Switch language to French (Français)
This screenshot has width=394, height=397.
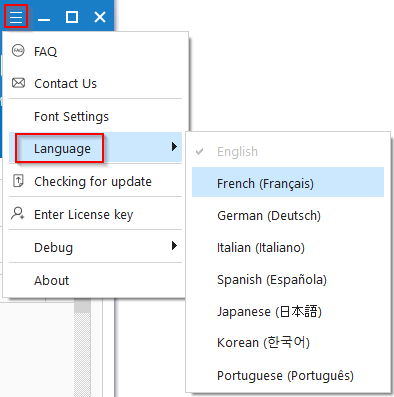click(x=288, y=182)
